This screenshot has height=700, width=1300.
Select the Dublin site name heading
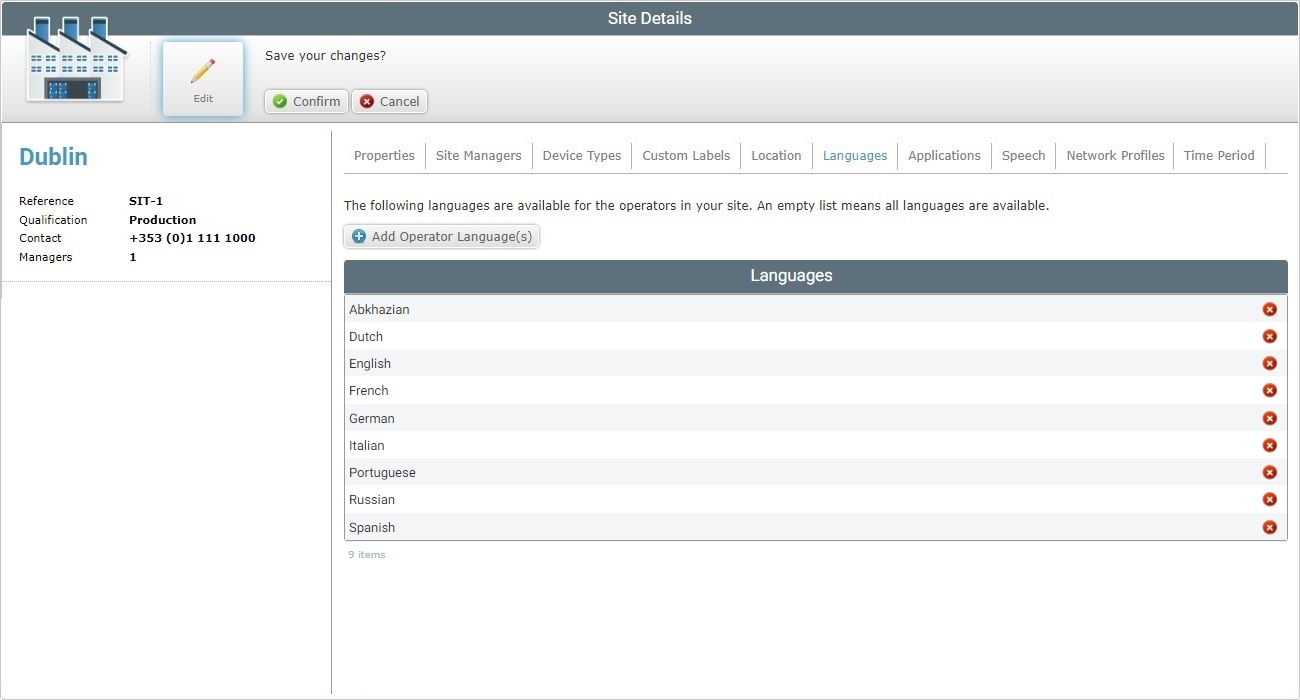coord(53,156)
